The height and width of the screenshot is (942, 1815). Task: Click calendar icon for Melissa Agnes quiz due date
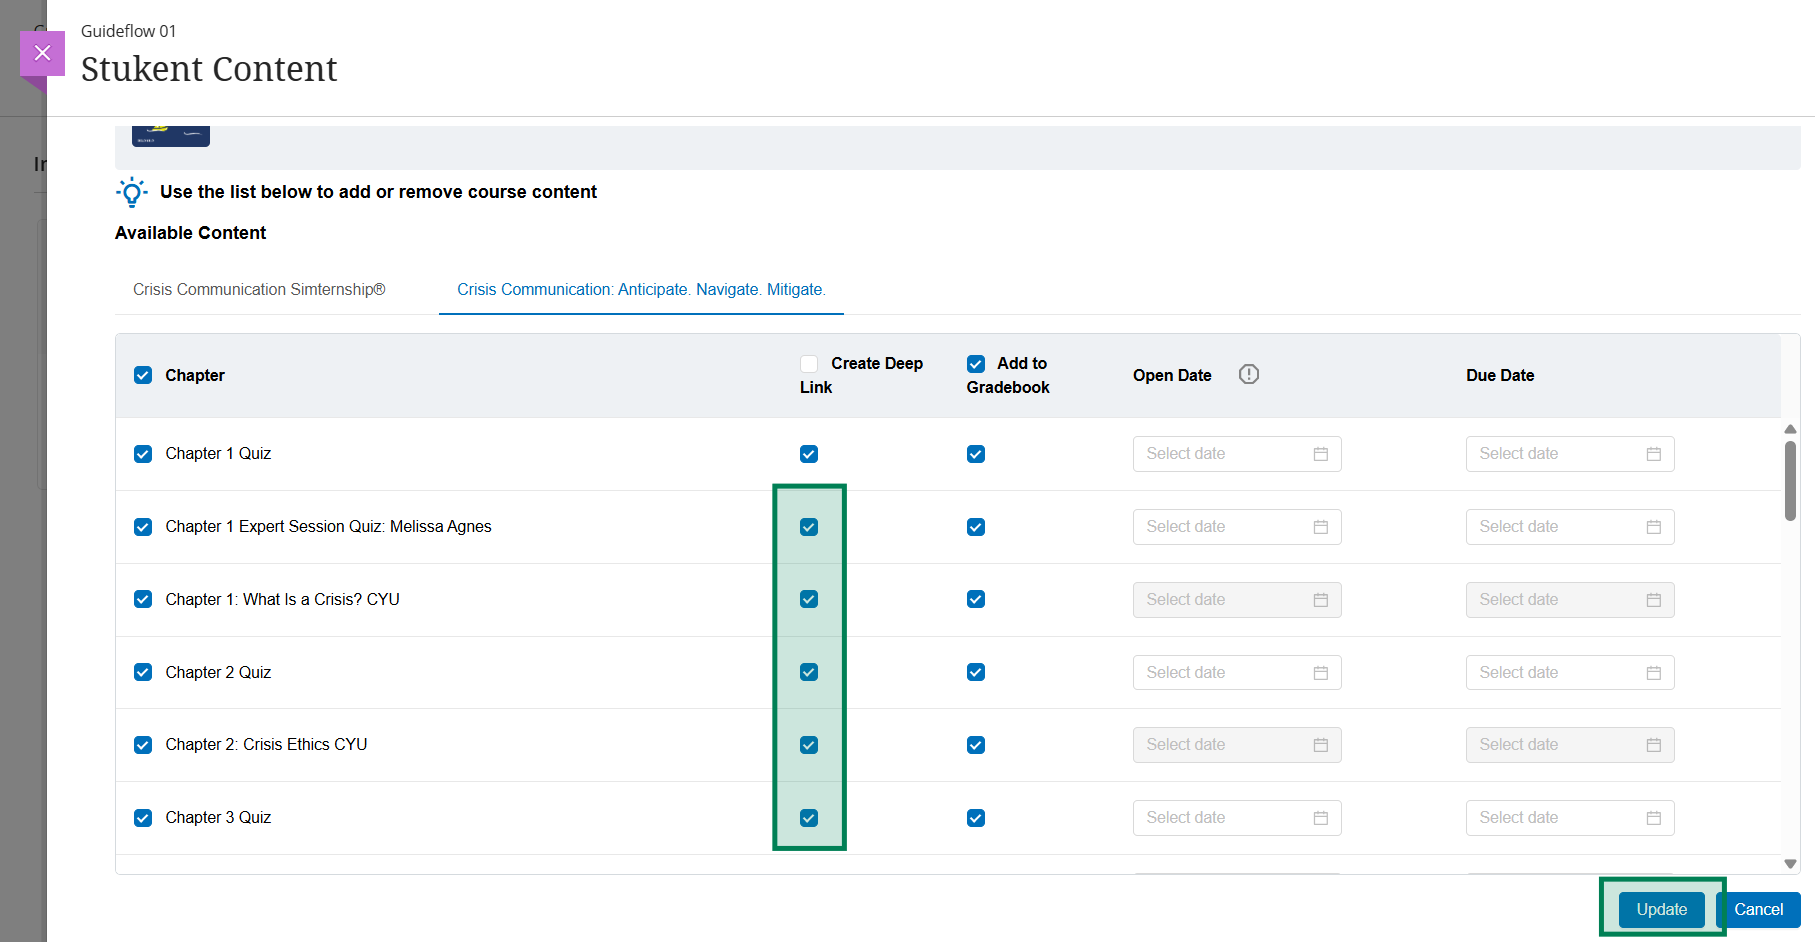click(x=1653, y=527)
